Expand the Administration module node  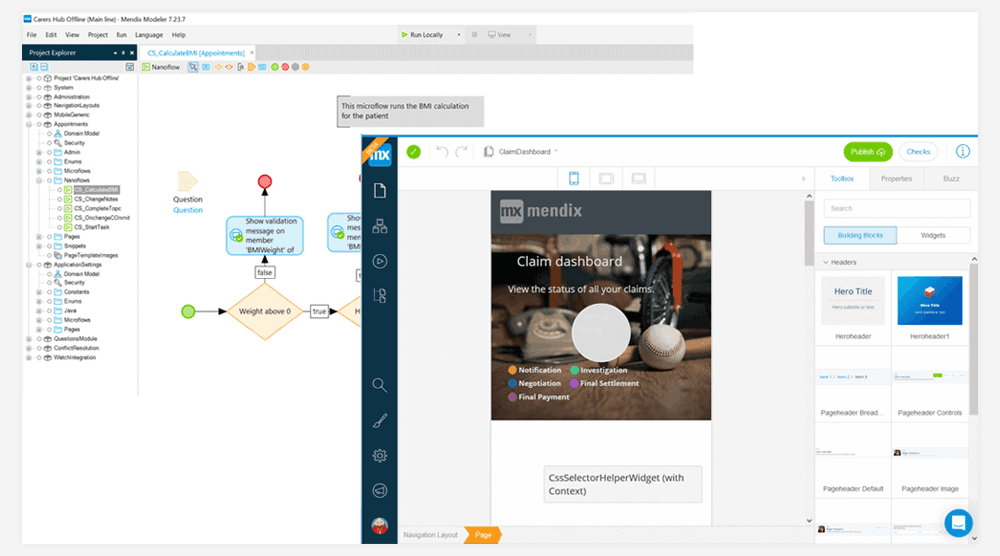(29, 97)
